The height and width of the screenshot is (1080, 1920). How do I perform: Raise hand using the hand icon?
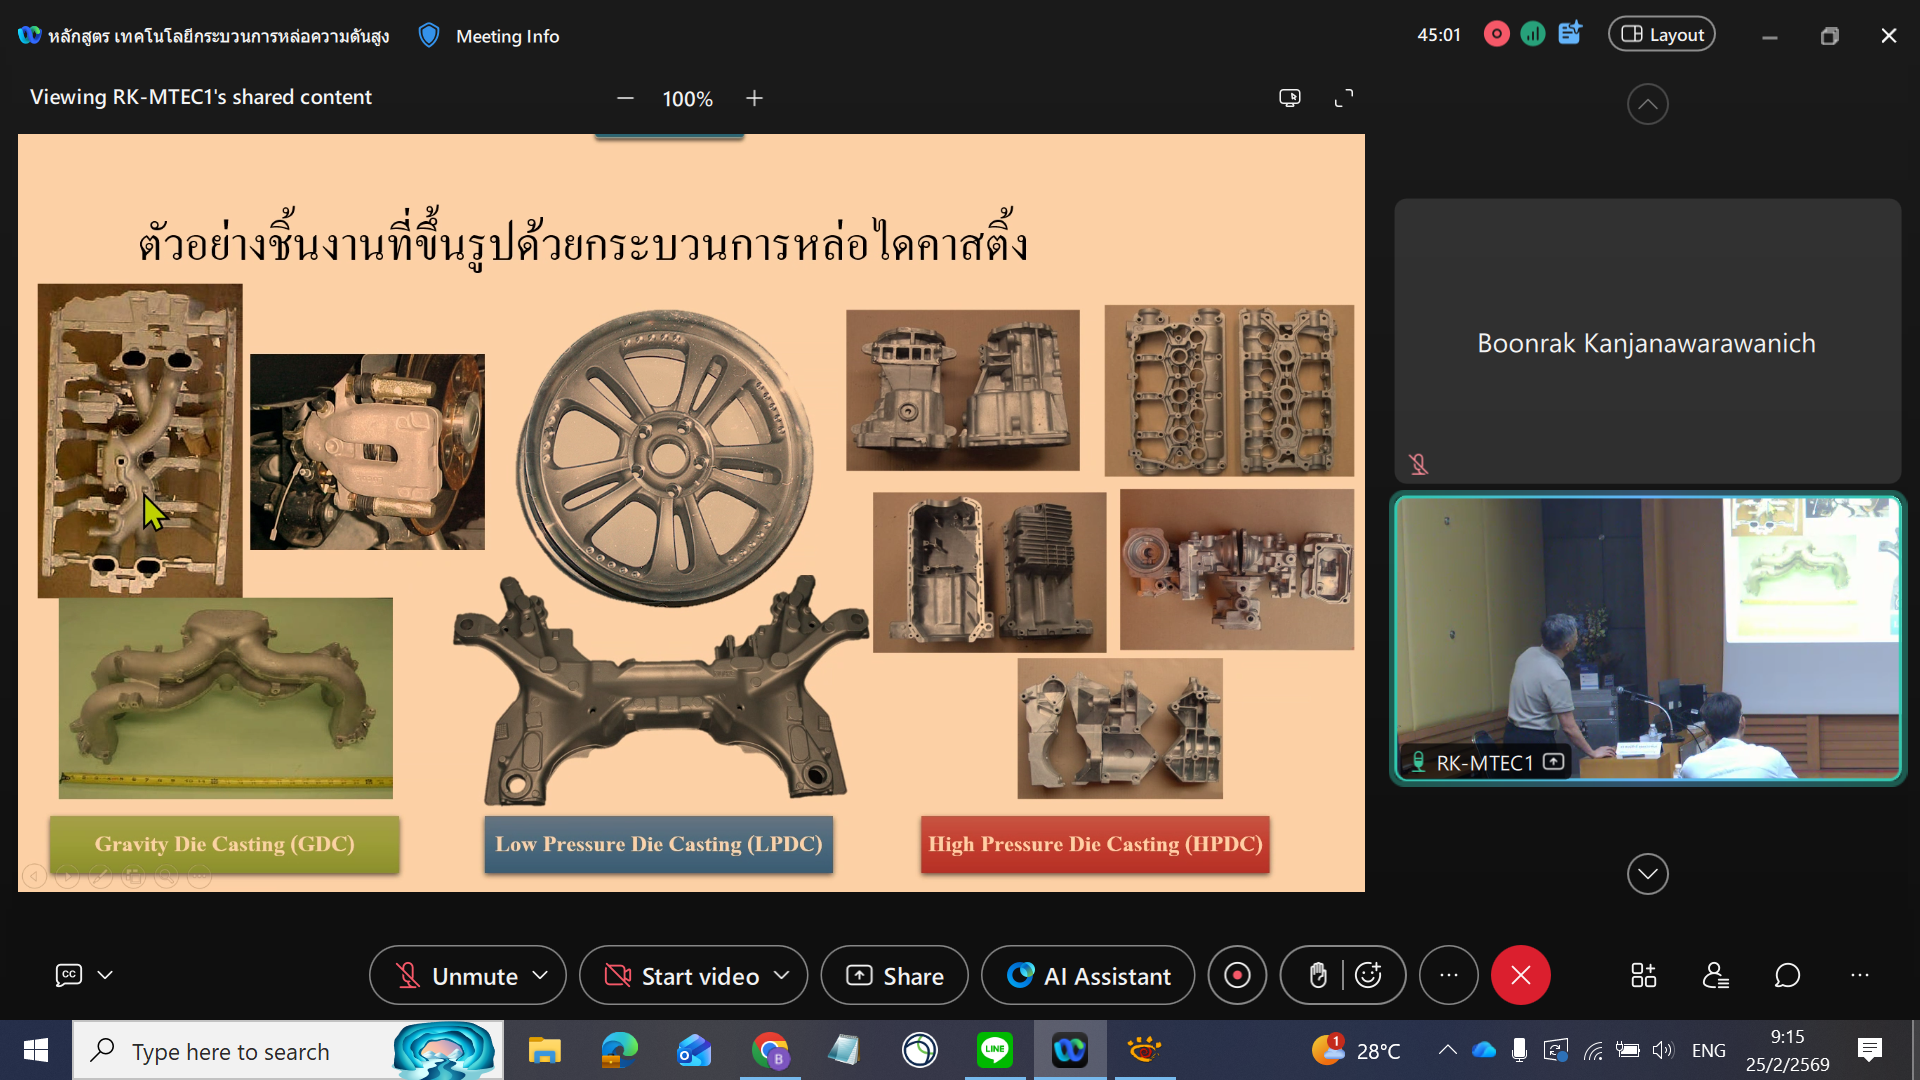(1317, 975)
